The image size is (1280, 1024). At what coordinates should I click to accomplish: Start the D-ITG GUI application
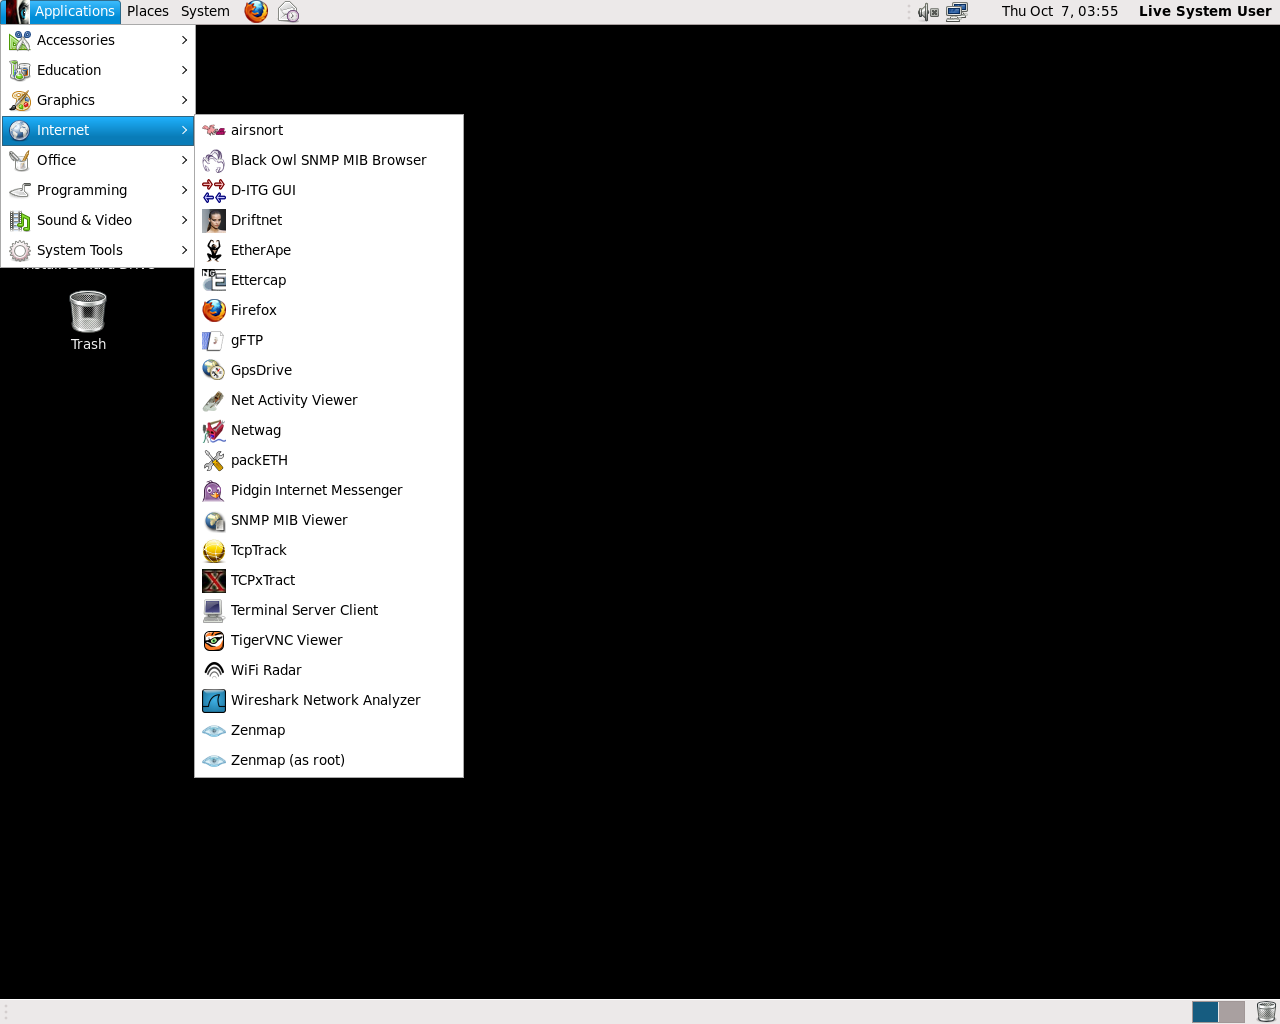tap(329, 190)
